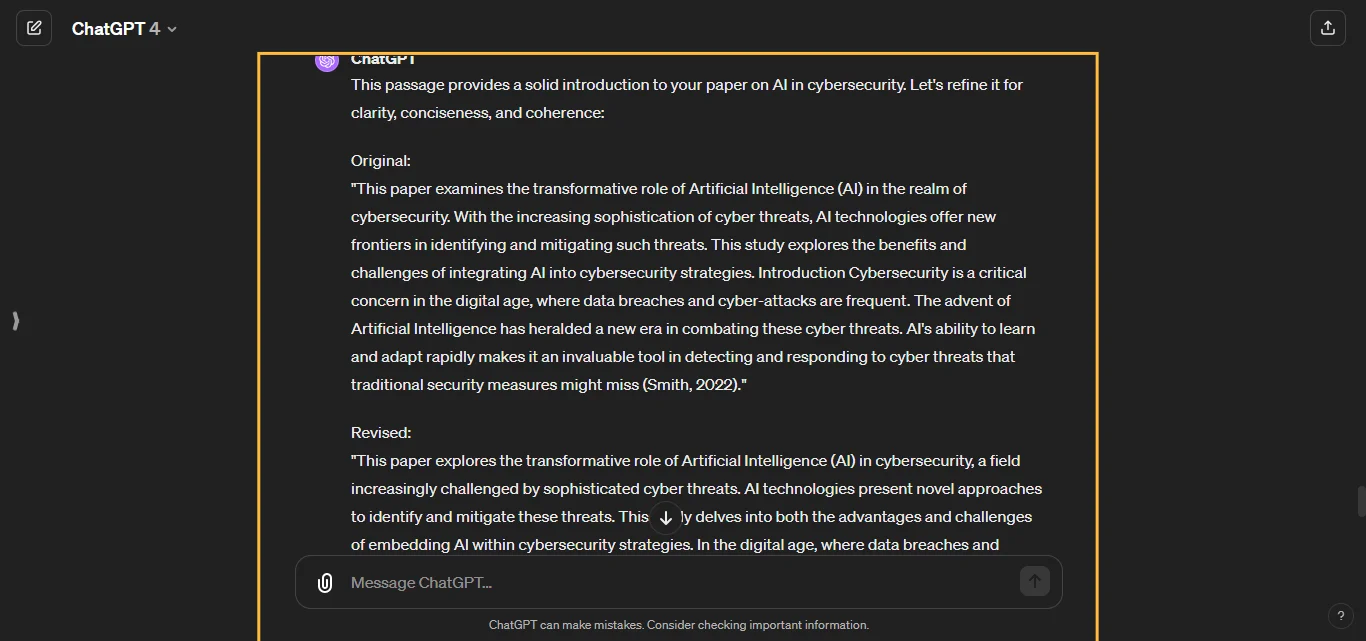Click the revised paragraph starting "This paper explores"

tap(696, 502)
